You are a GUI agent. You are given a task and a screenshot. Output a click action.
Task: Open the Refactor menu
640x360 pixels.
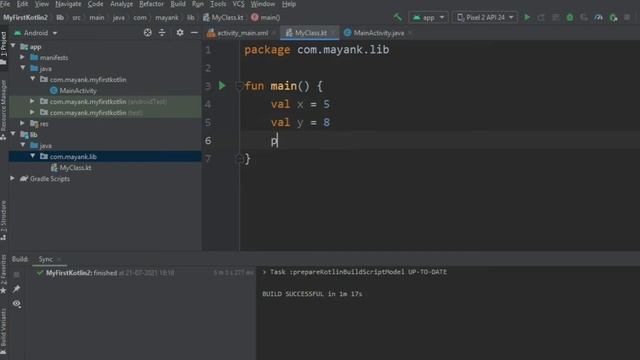click(151, 4)
